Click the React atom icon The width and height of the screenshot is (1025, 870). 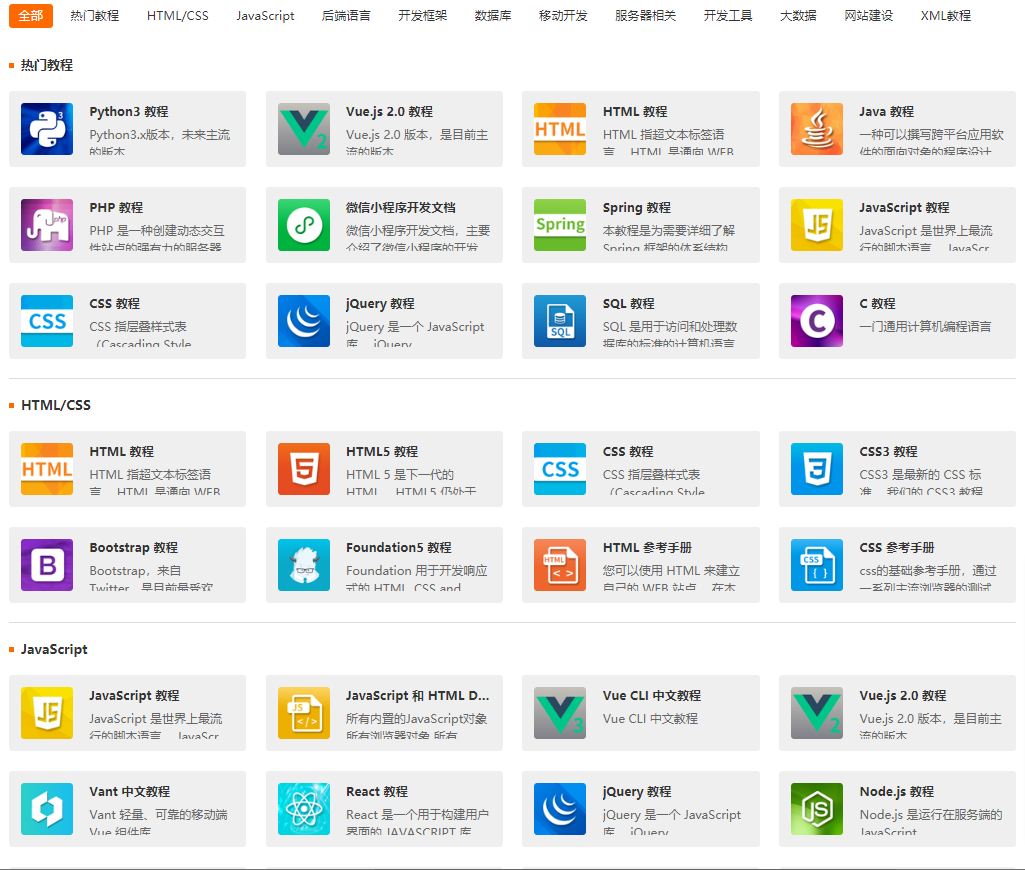(x=304, y=809)
